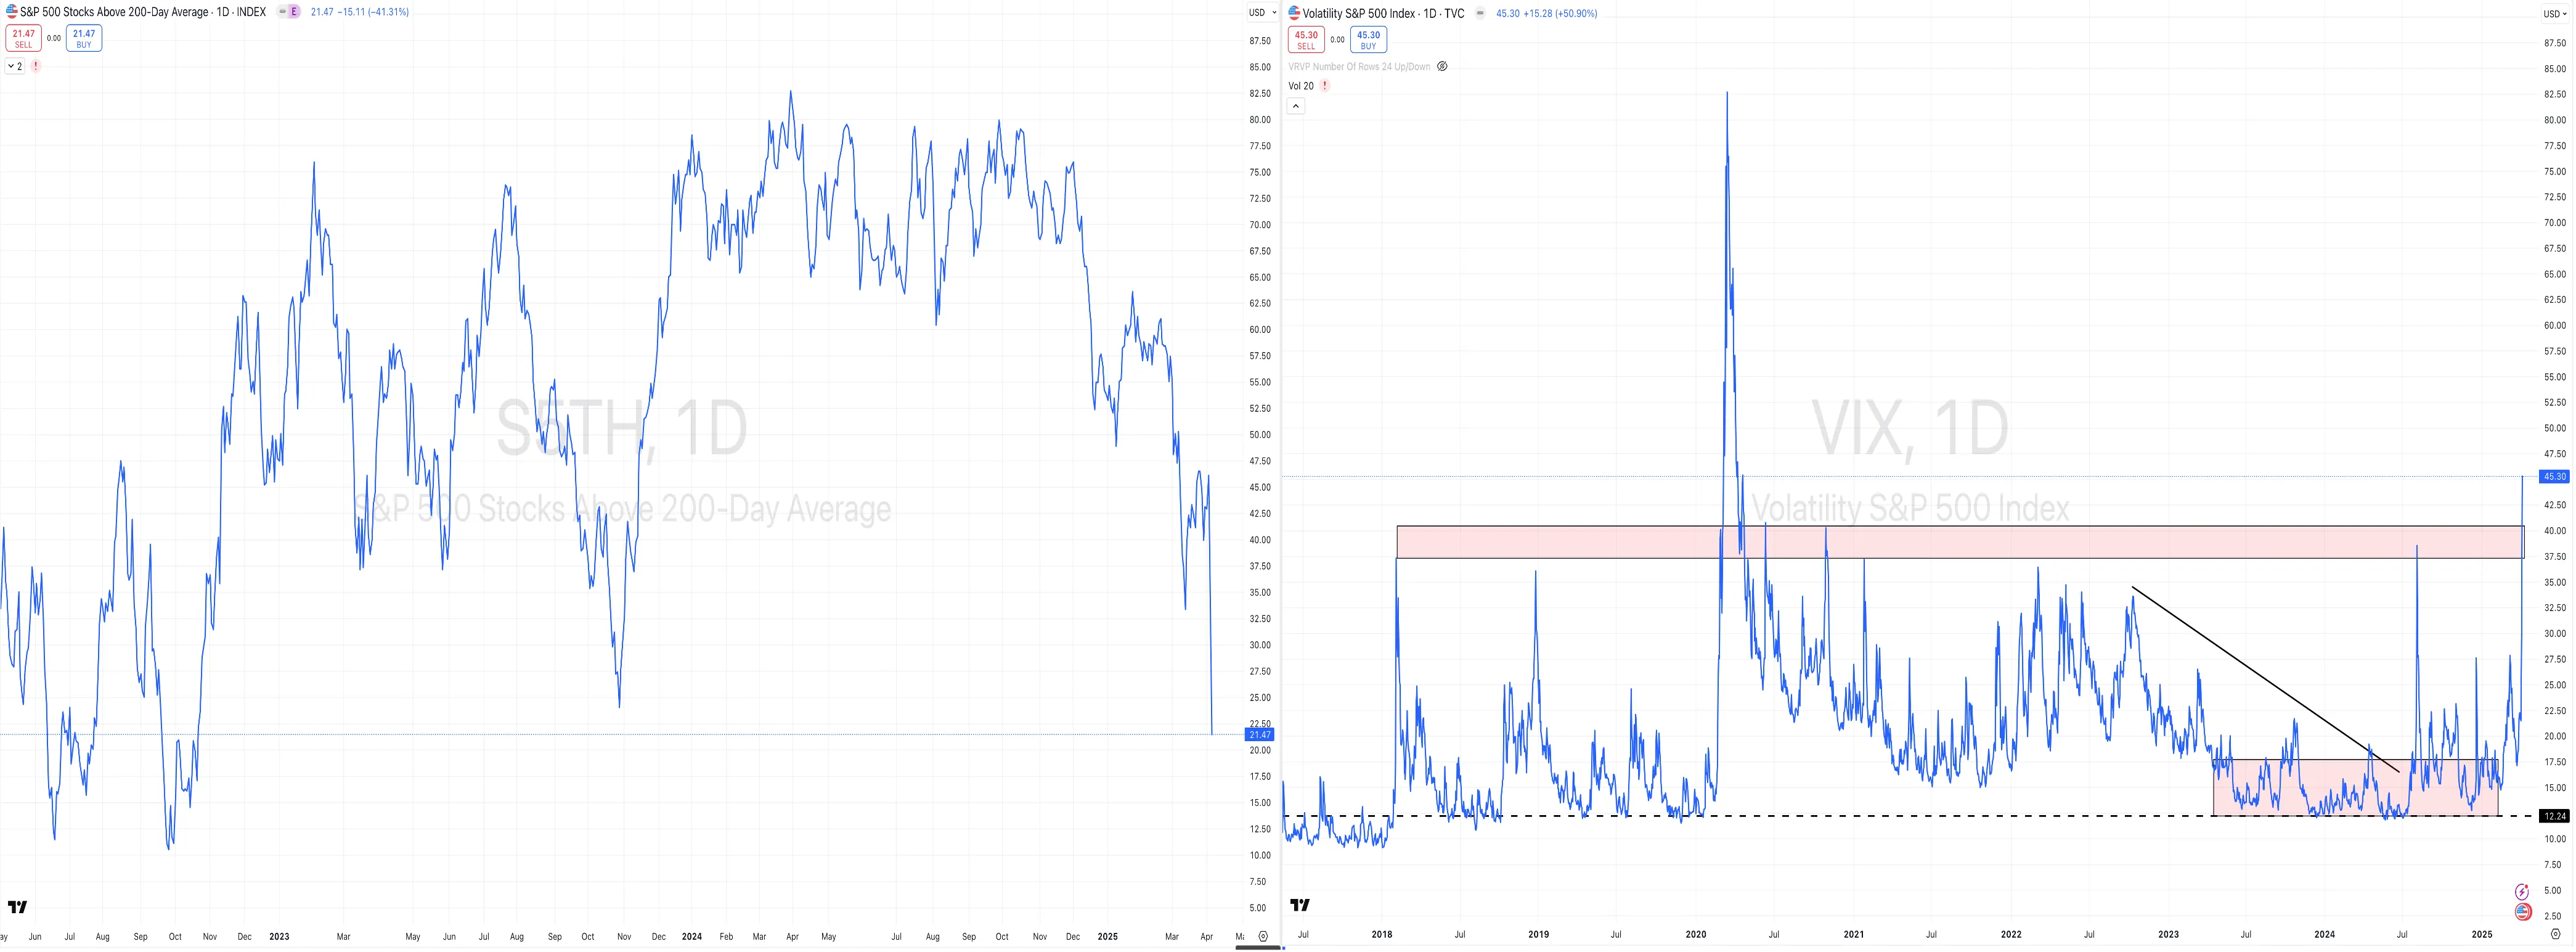Screen dimensions: 2576x952
Task: Click the 21.47 price label on S5TH axis
Action: [1260, 735]
